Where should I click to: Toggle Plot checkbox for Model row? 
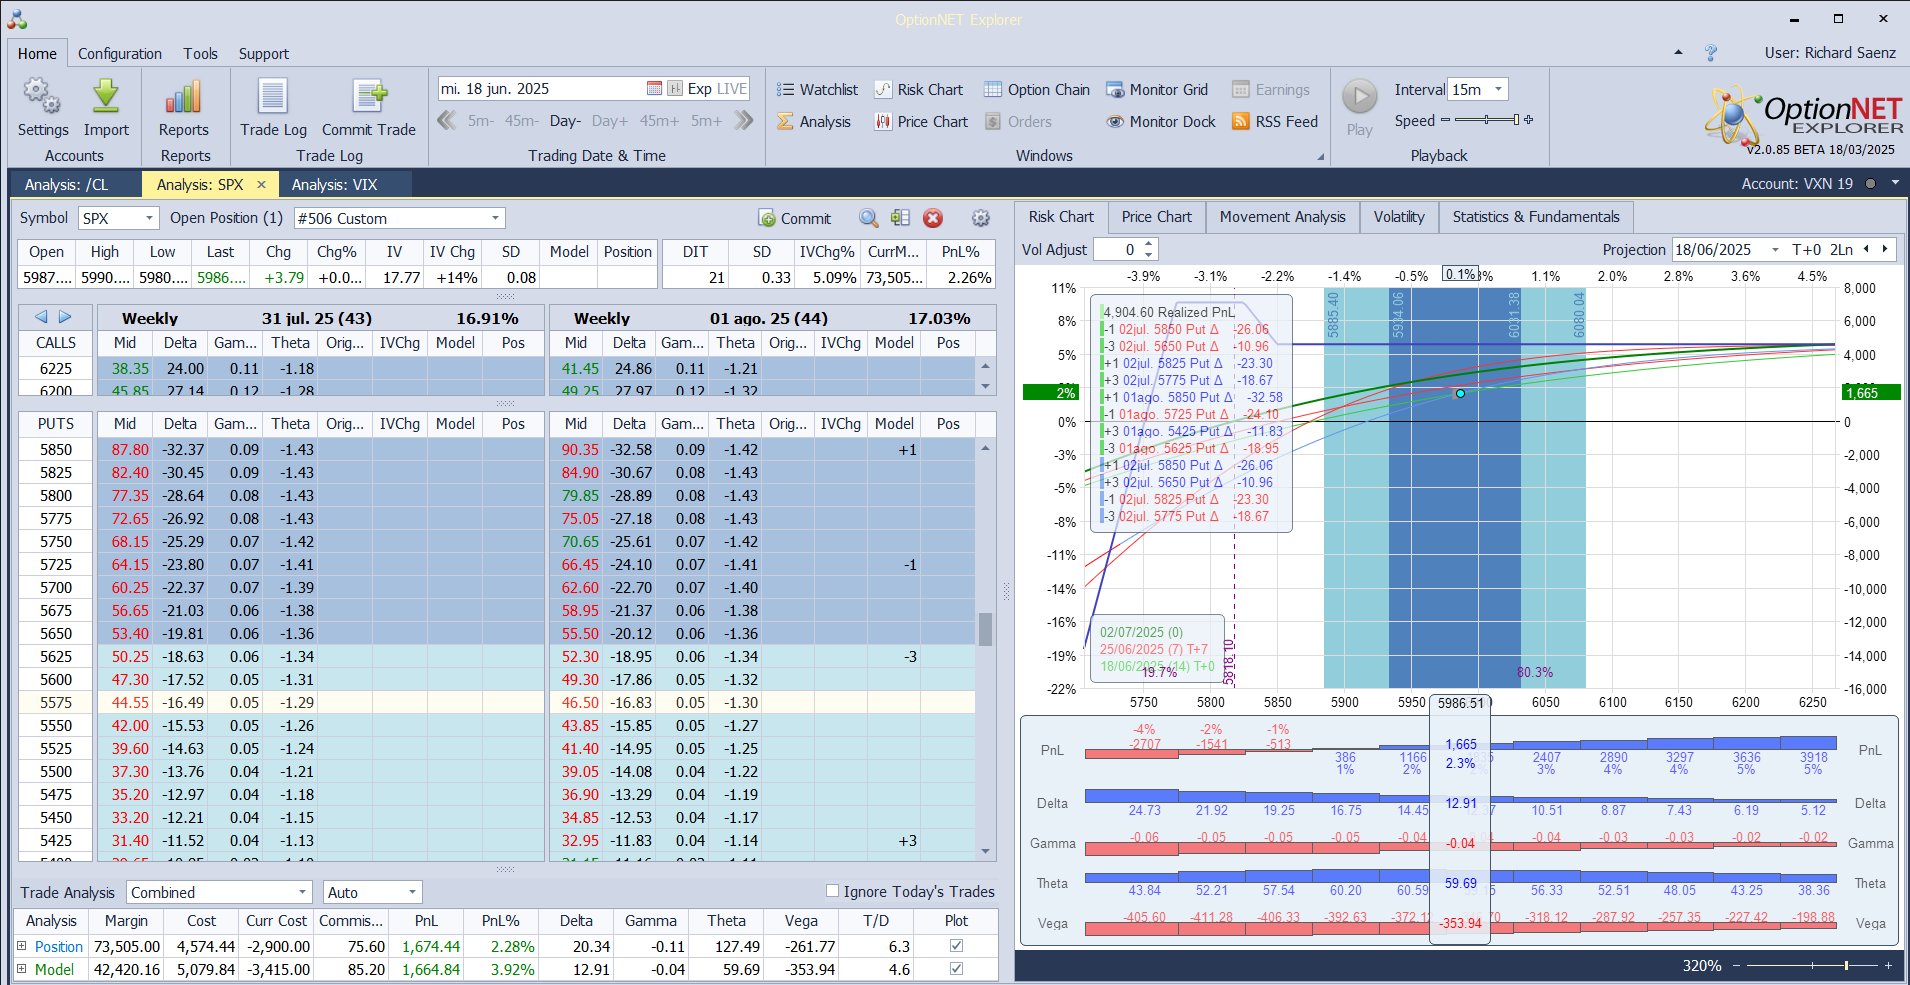(956, 969)
